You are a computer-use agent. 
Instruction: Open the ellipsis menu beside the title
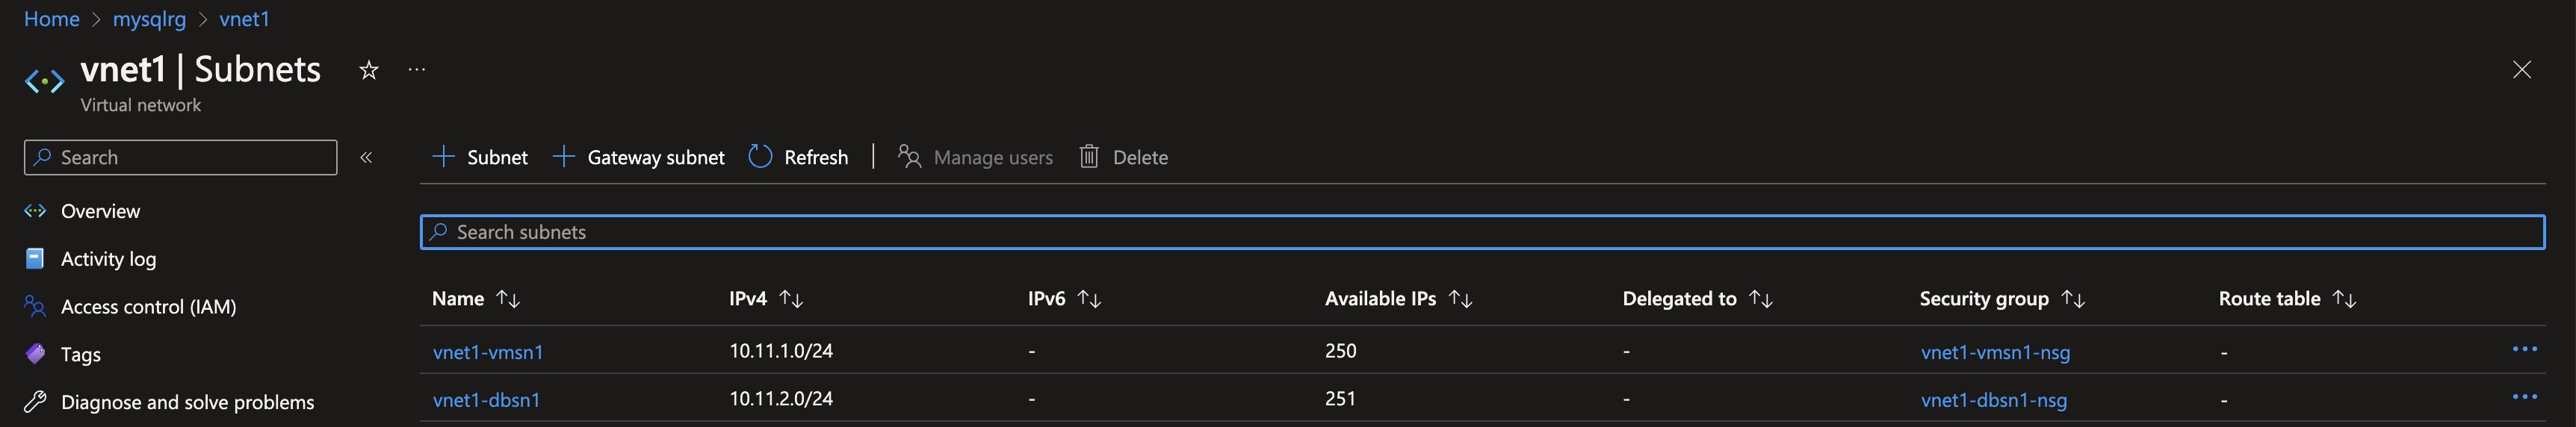tap(417, 70)
